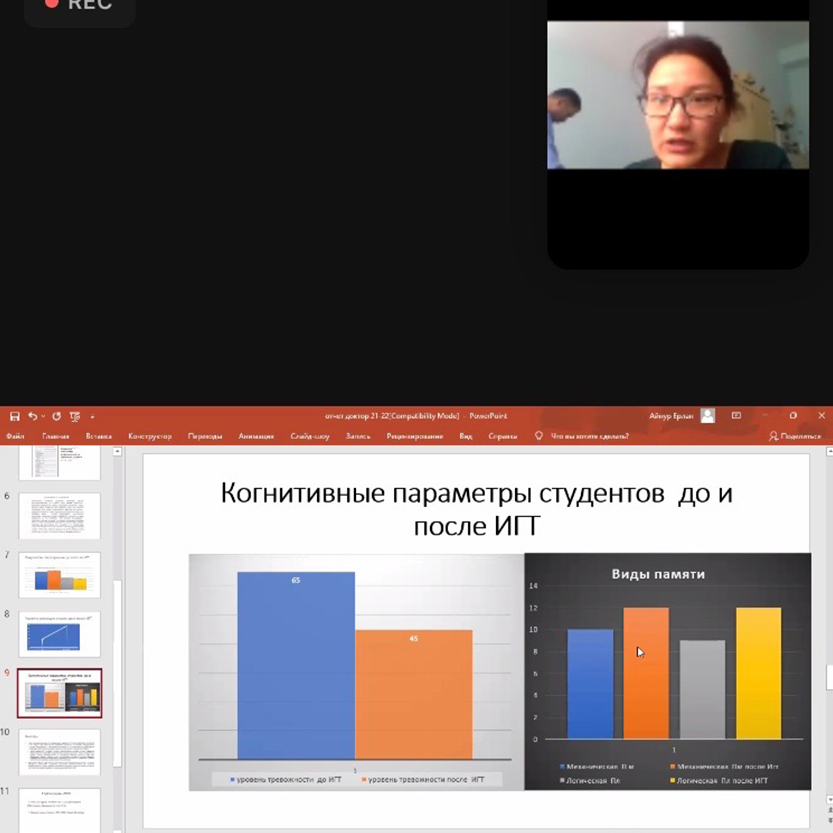The height and width of the screenshot is (833, 833).
Task: Select the Рецензирование ribbon tab
Action: 414,436
